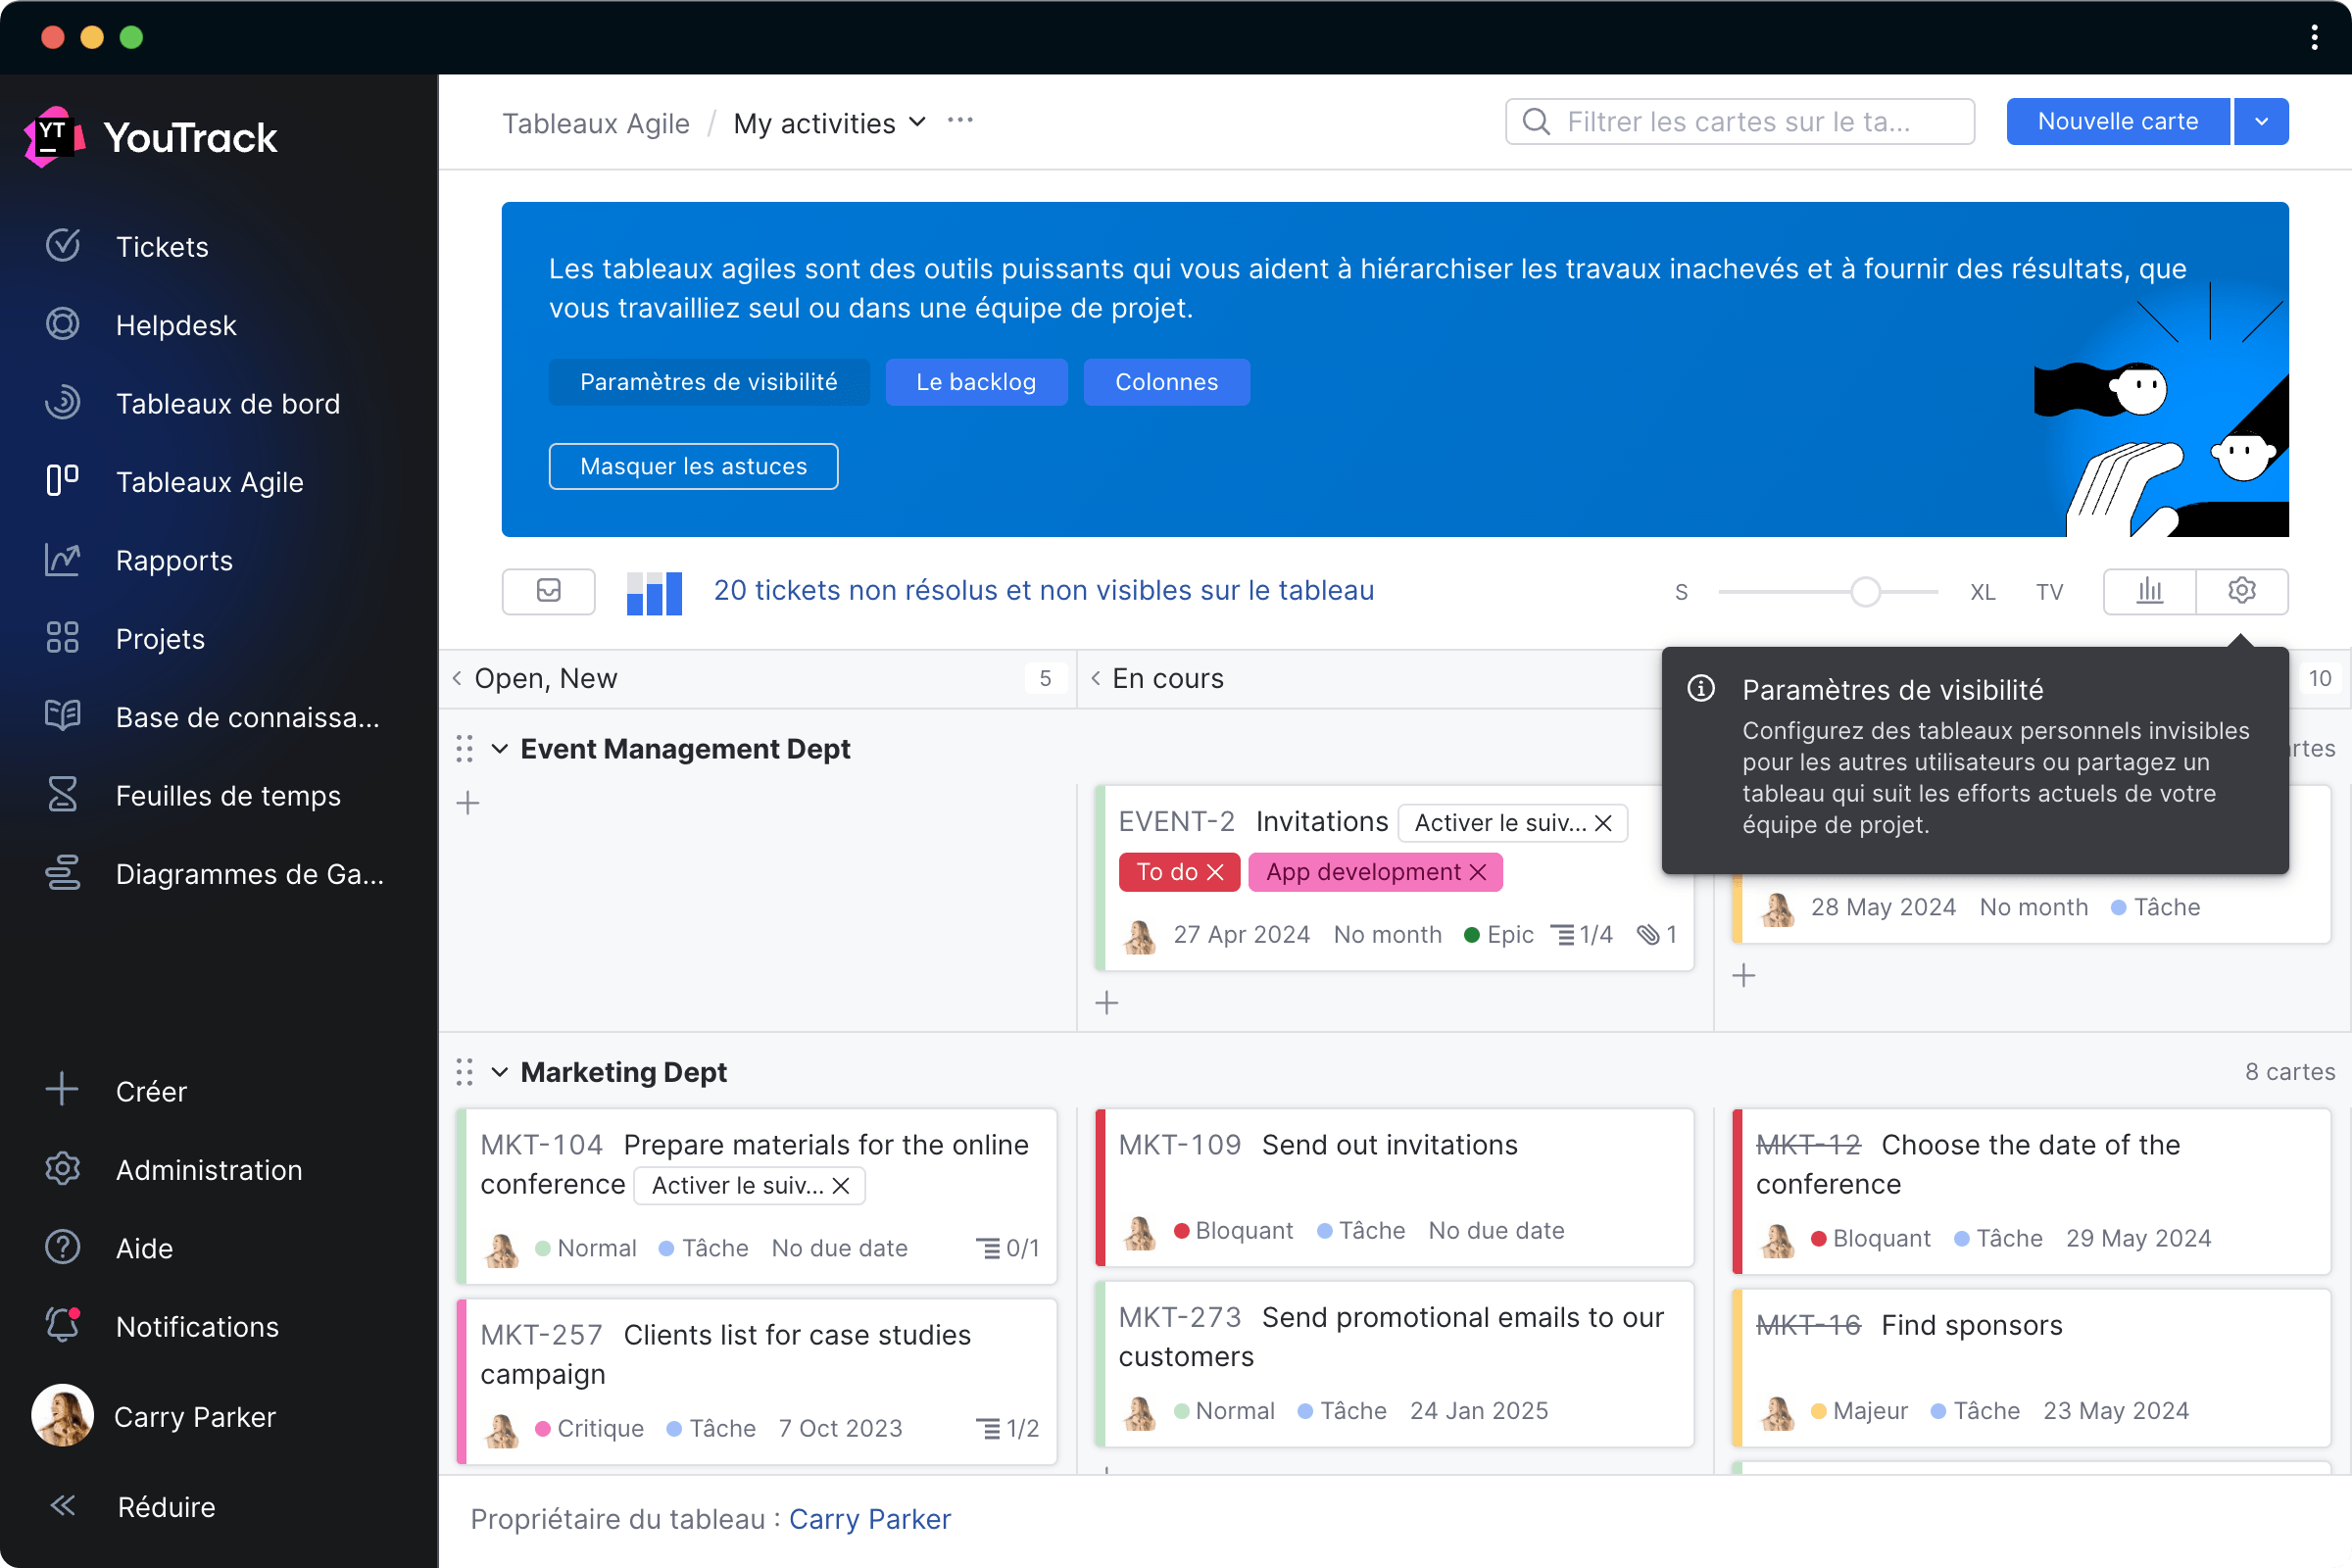Viewport: 2352px width, 1568px height.
Task: Open Paramètres de visibilité menu
Action: coord(707,380)
